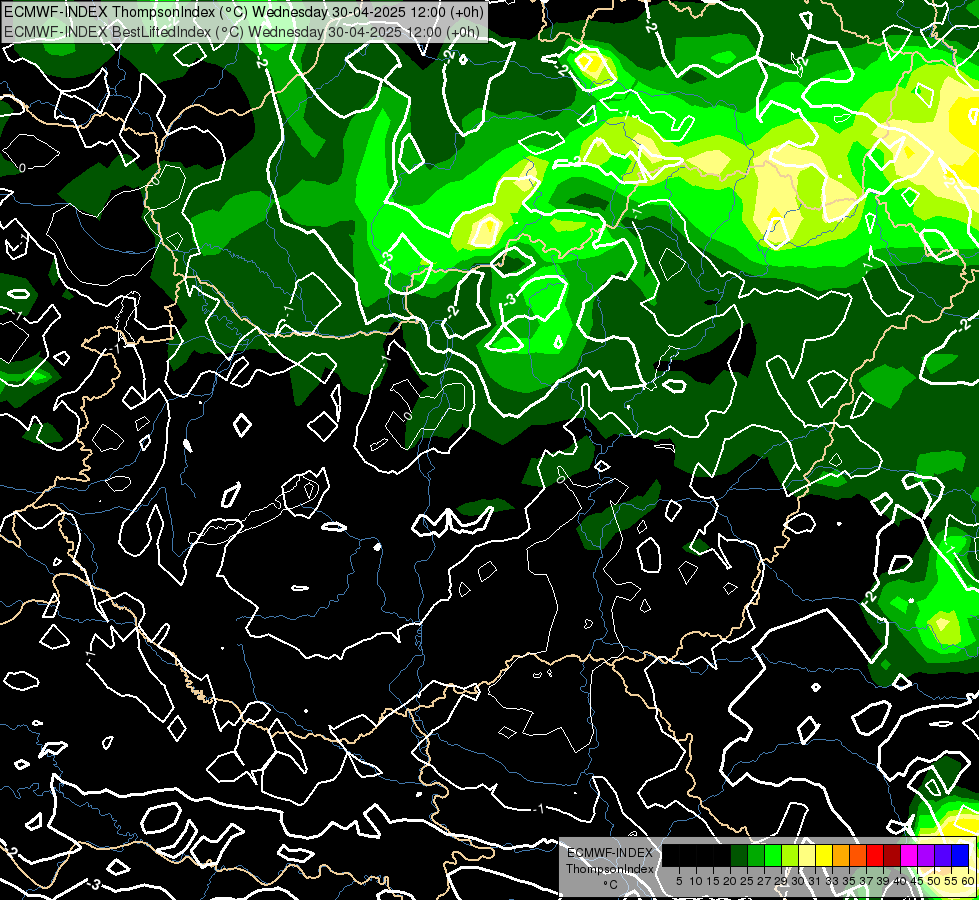
Task: Click the legend scale value 20
Action: point(731,881)
